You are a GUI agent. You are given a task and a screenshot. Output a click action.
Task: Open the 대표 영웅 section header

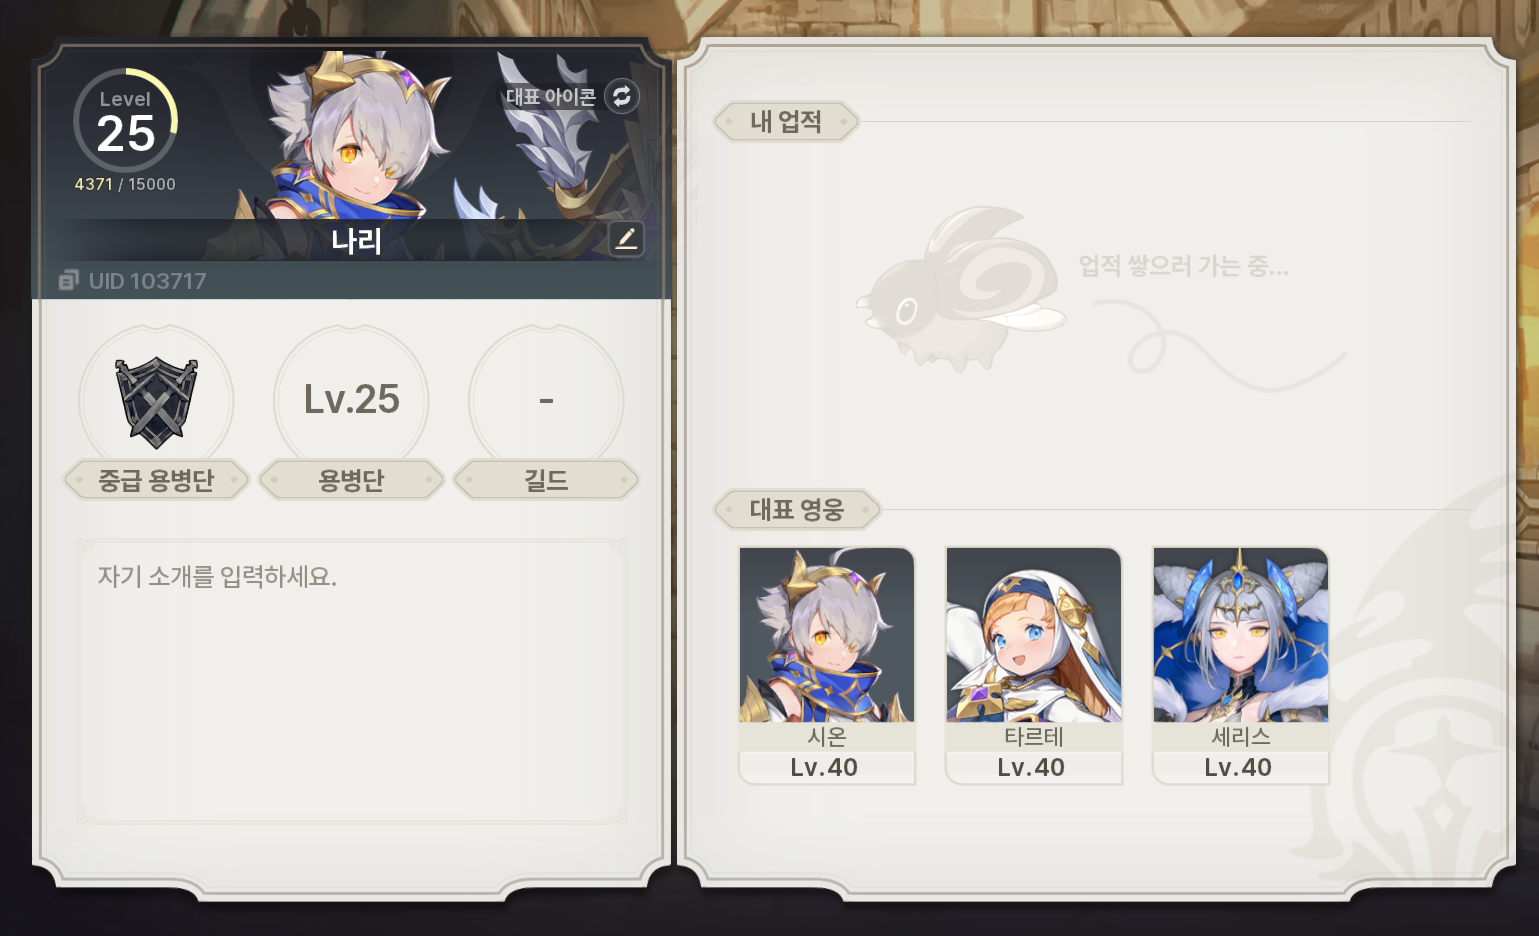coord(797,510)
